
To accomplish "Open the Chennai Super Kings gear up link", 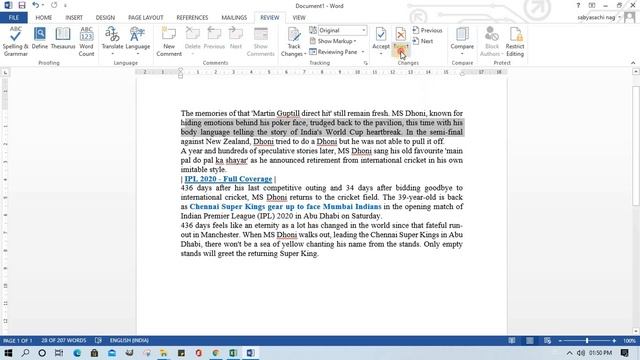I will (285, 207).
